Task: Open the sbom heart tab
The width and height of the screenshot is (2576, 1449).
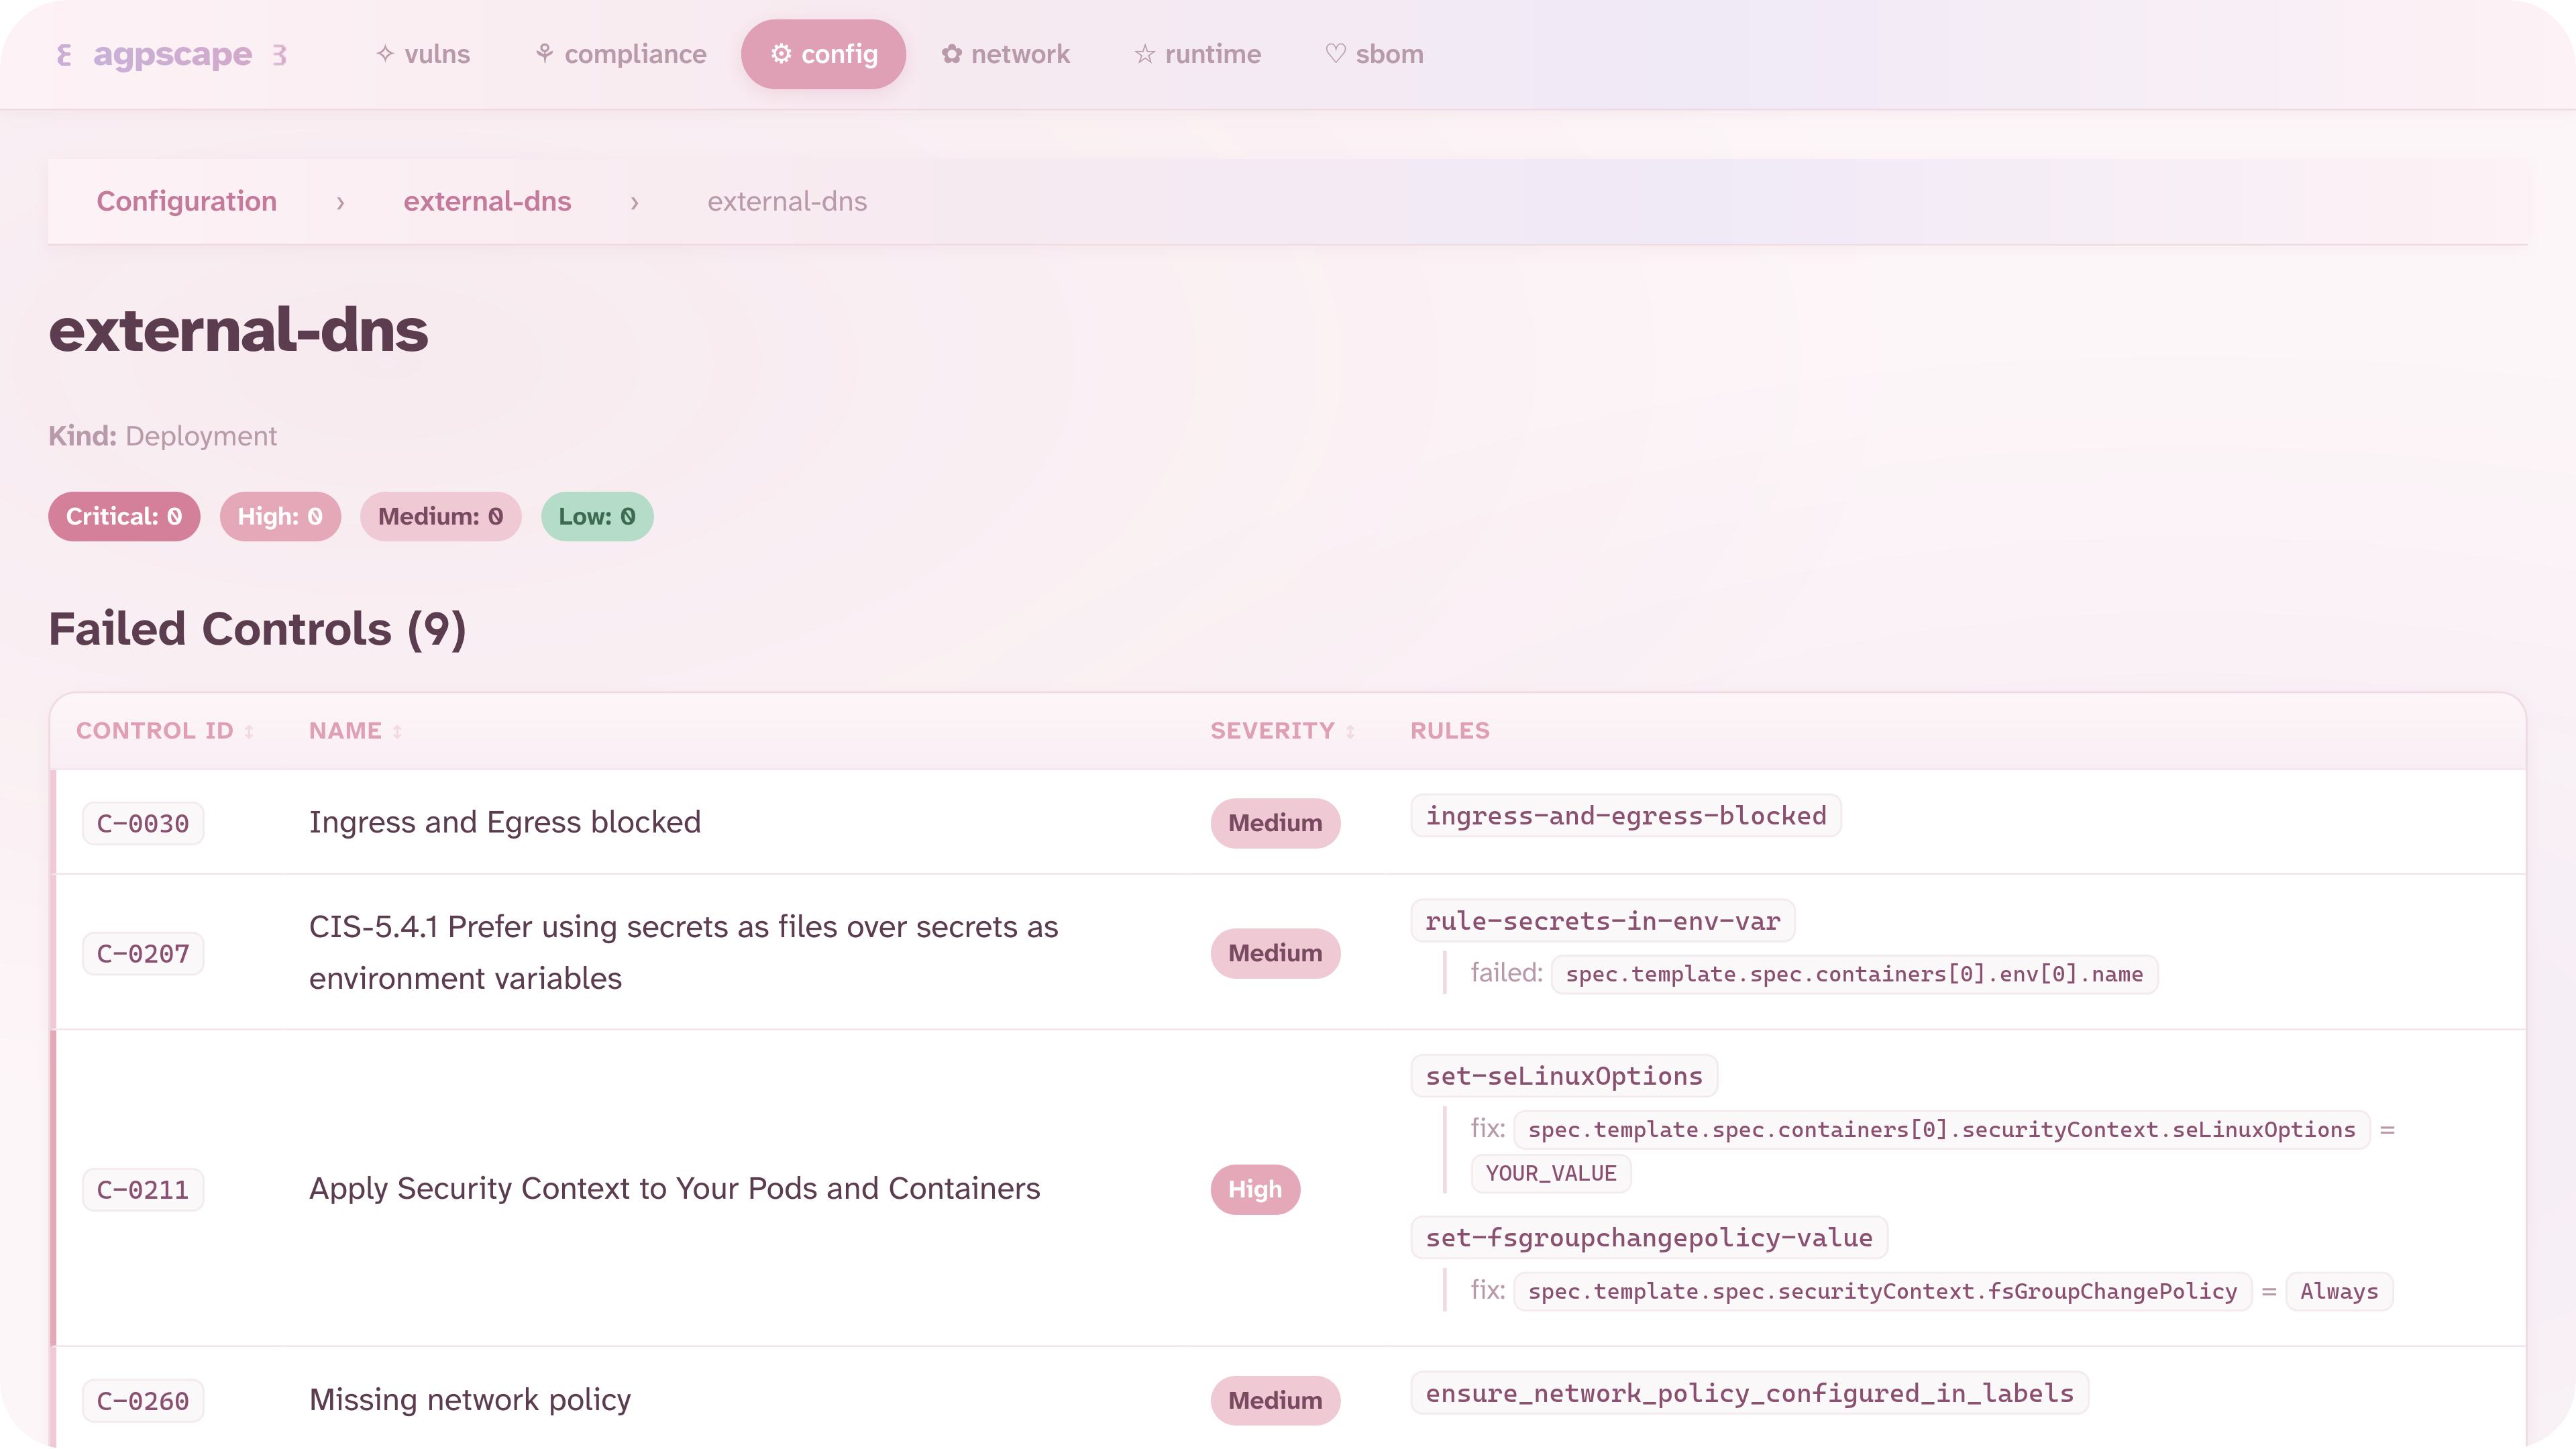Action: 1374,54
